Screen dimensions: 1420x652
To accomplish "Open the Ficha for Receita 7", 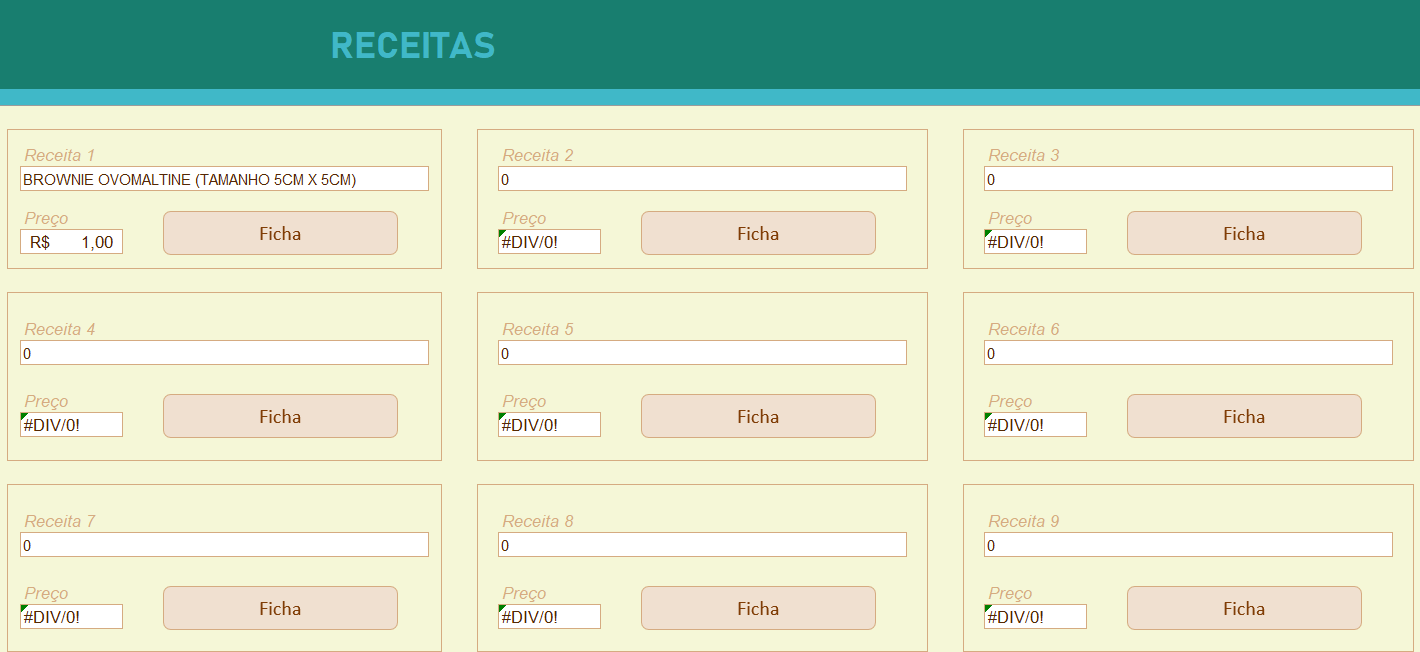I will point(280,608).
